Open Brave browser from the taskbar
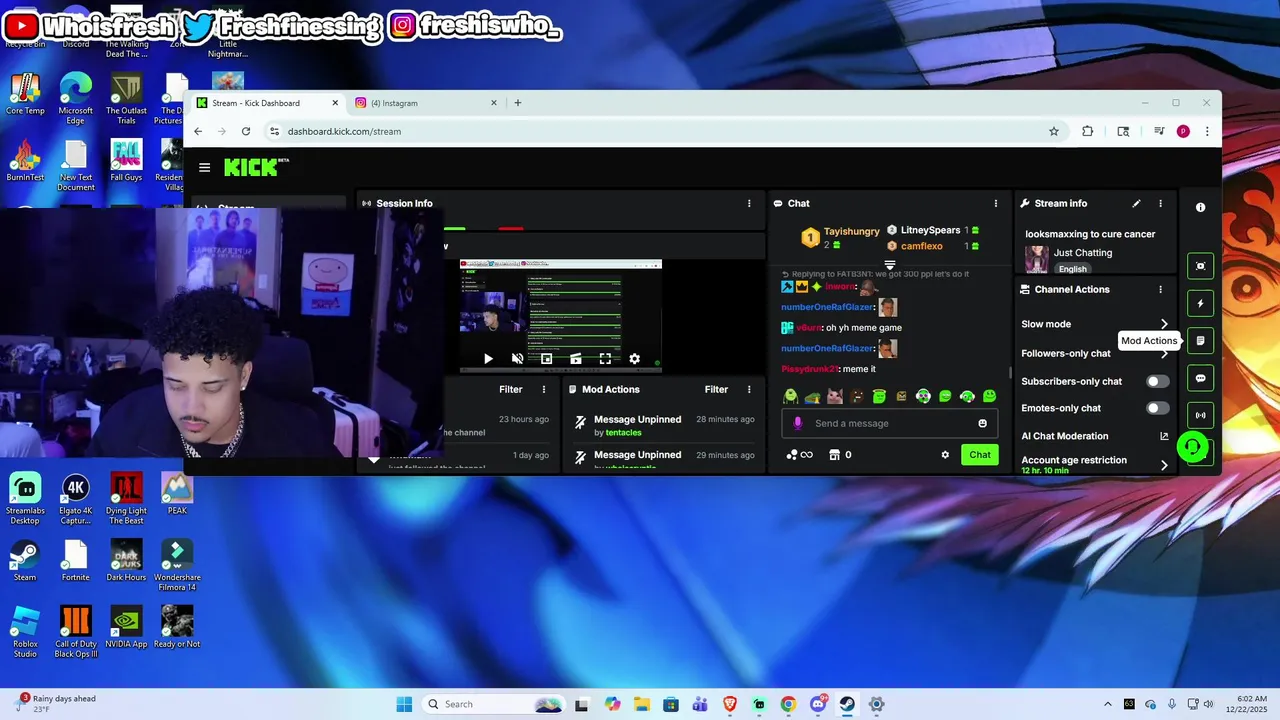 (x=729, y=704)
